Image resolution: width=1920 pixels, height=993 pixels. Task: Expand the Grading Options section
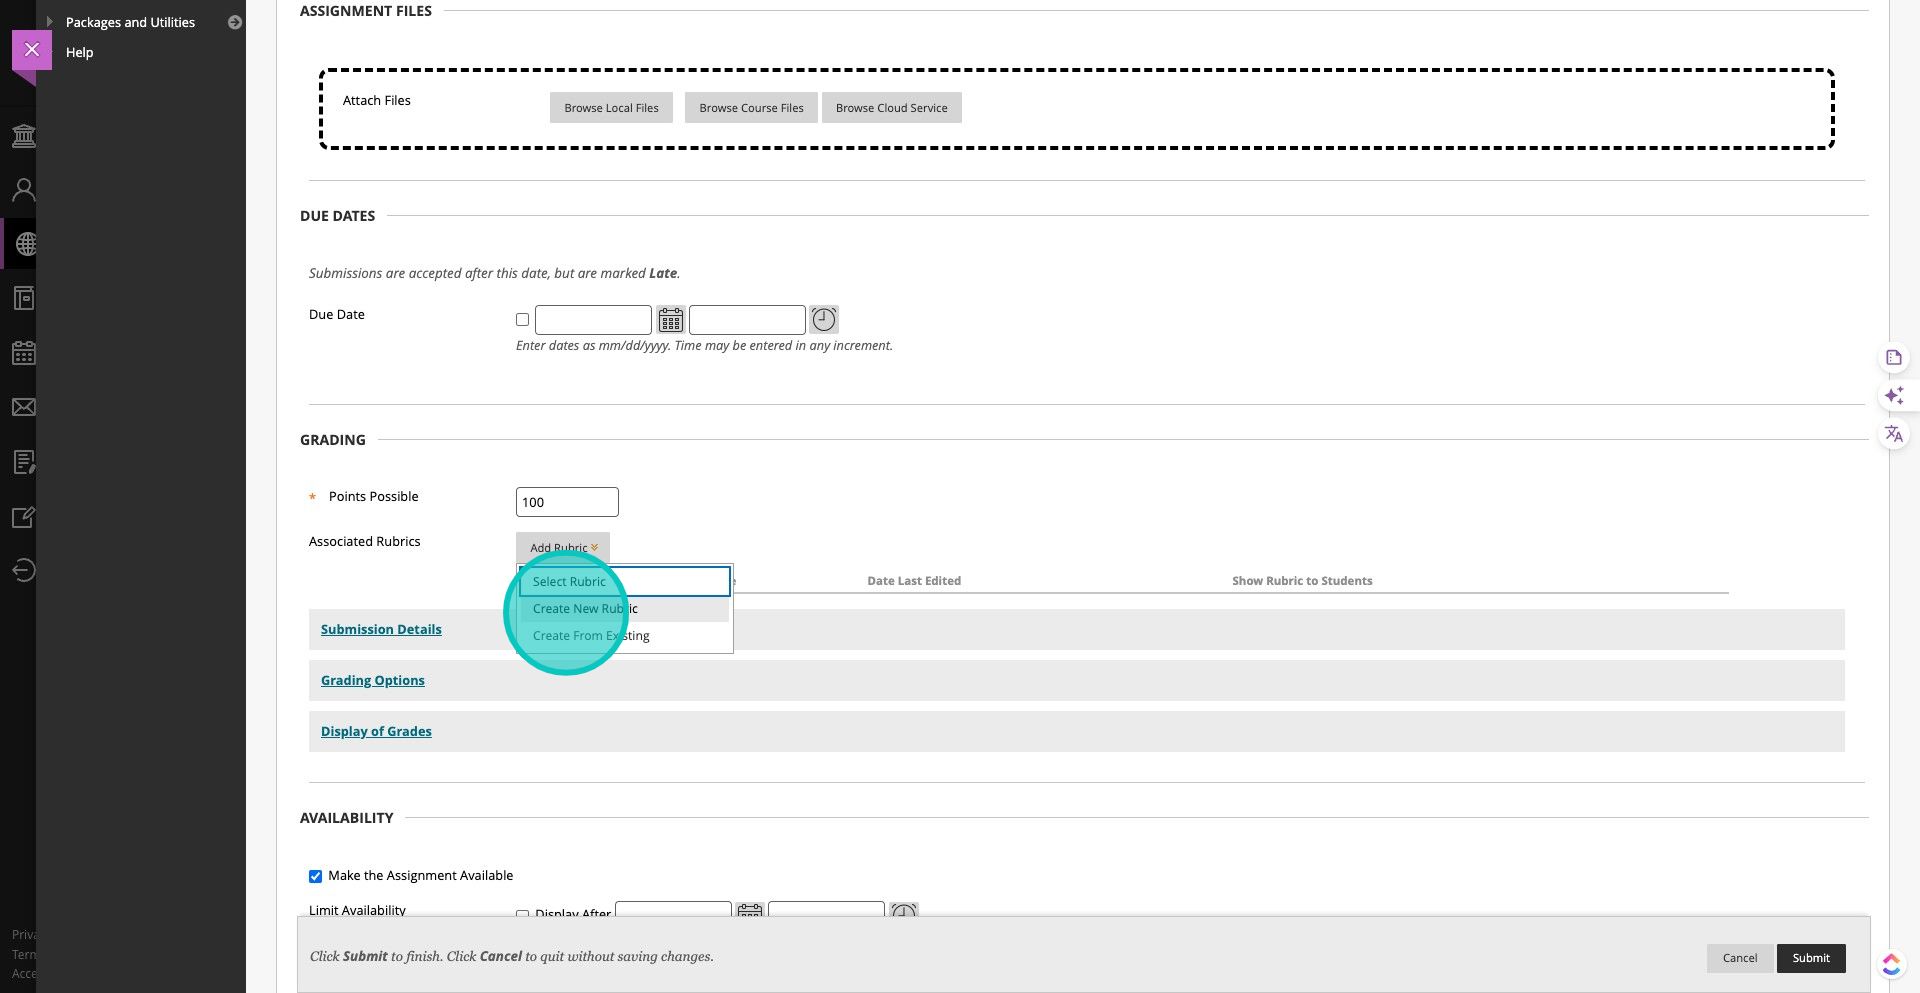(372, 681)
